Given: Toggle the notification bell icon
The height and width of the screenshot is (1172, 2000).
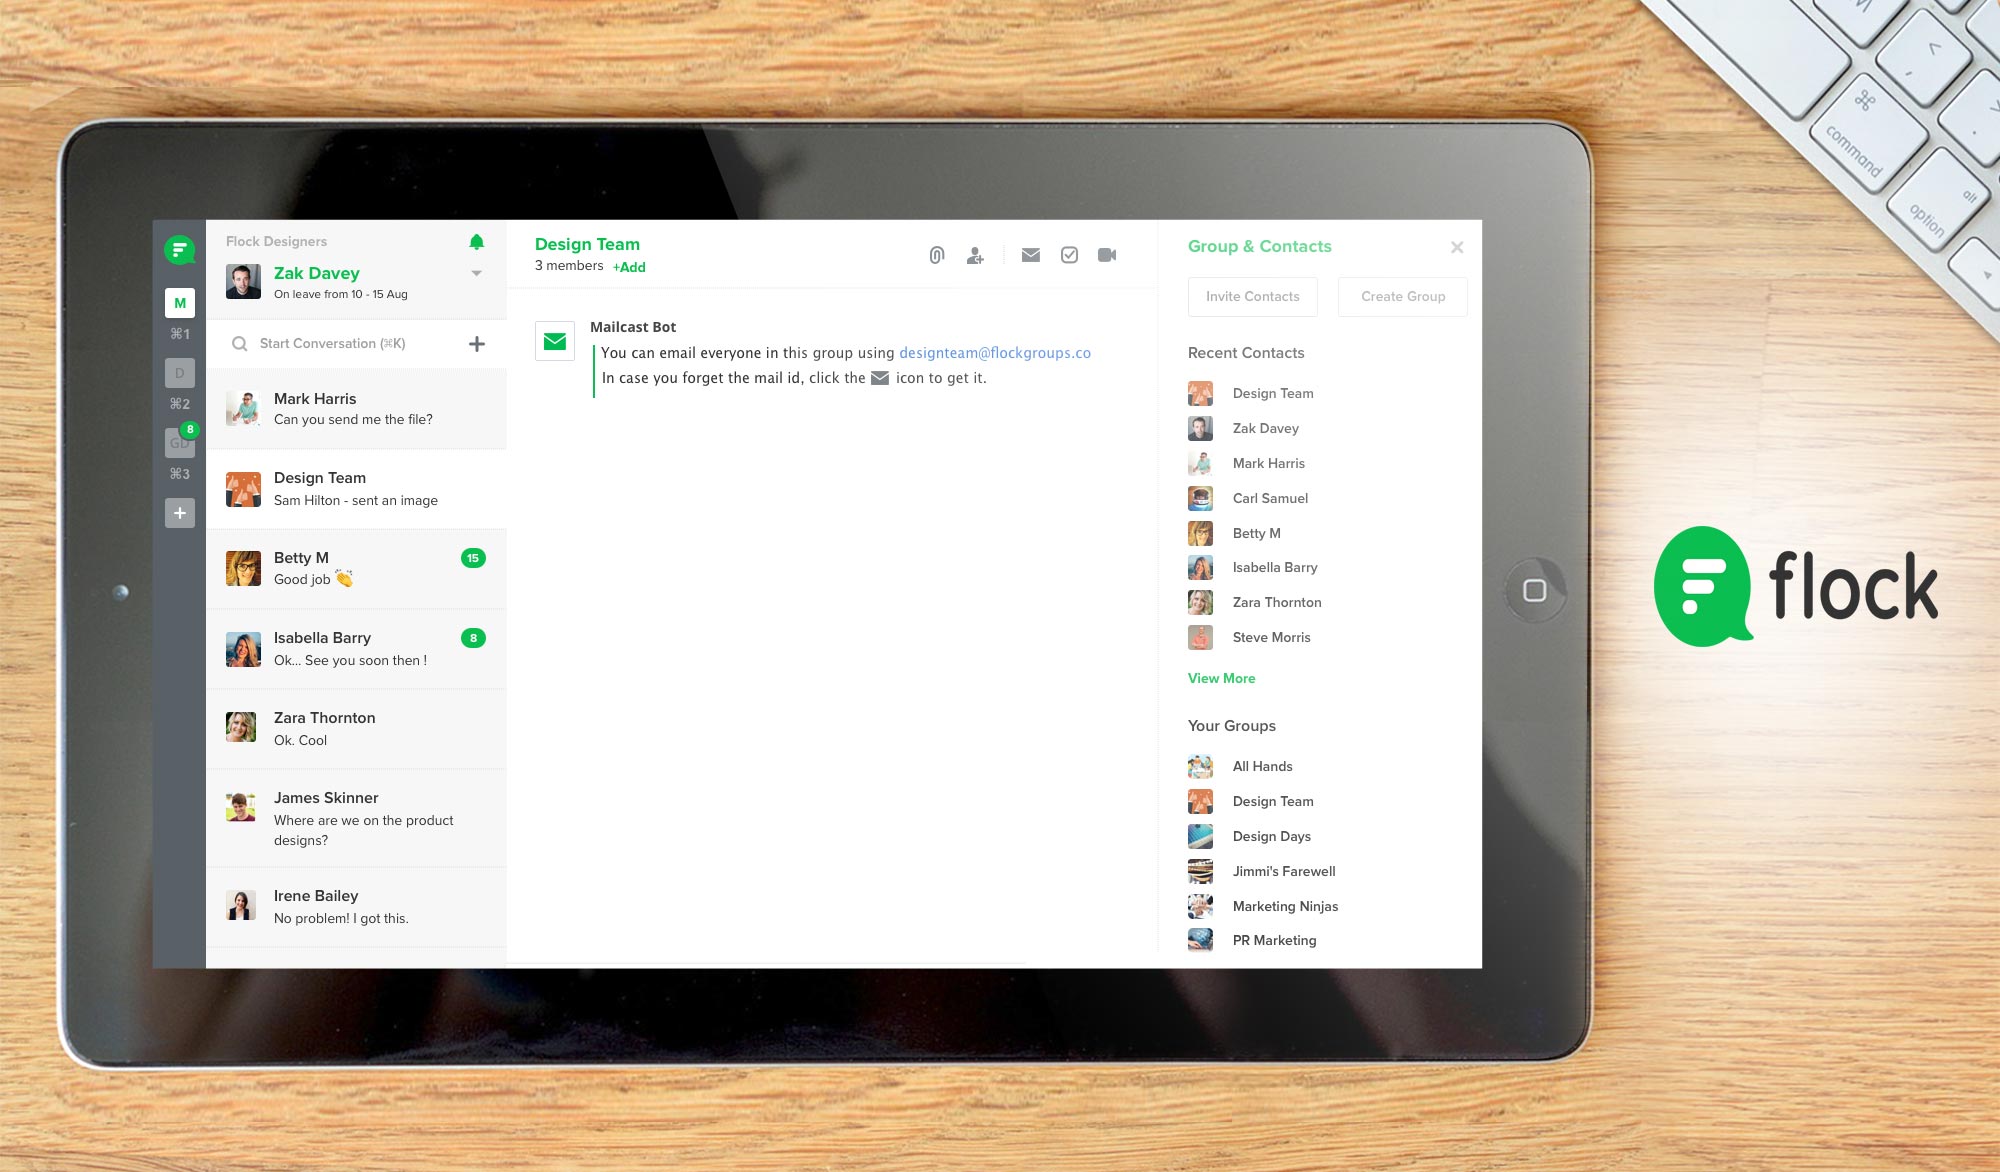Looking at the screenshot, I should 477,242.
